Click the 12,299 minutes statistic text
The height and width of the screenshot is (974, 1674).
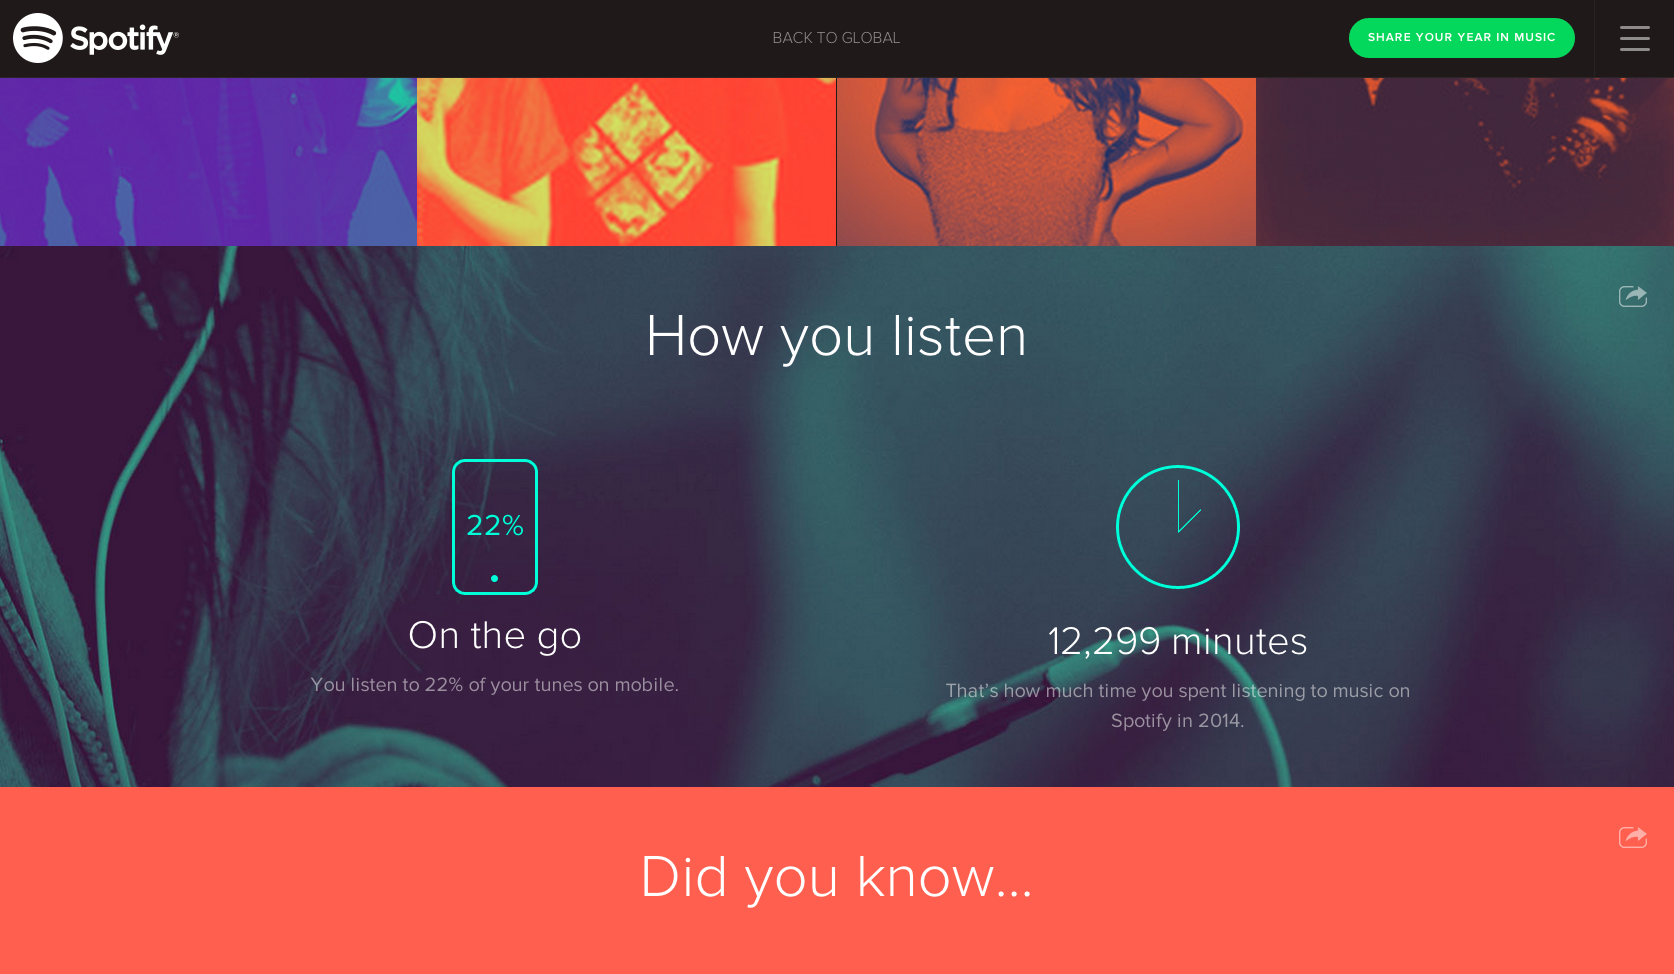click(x=1178, y=641)
